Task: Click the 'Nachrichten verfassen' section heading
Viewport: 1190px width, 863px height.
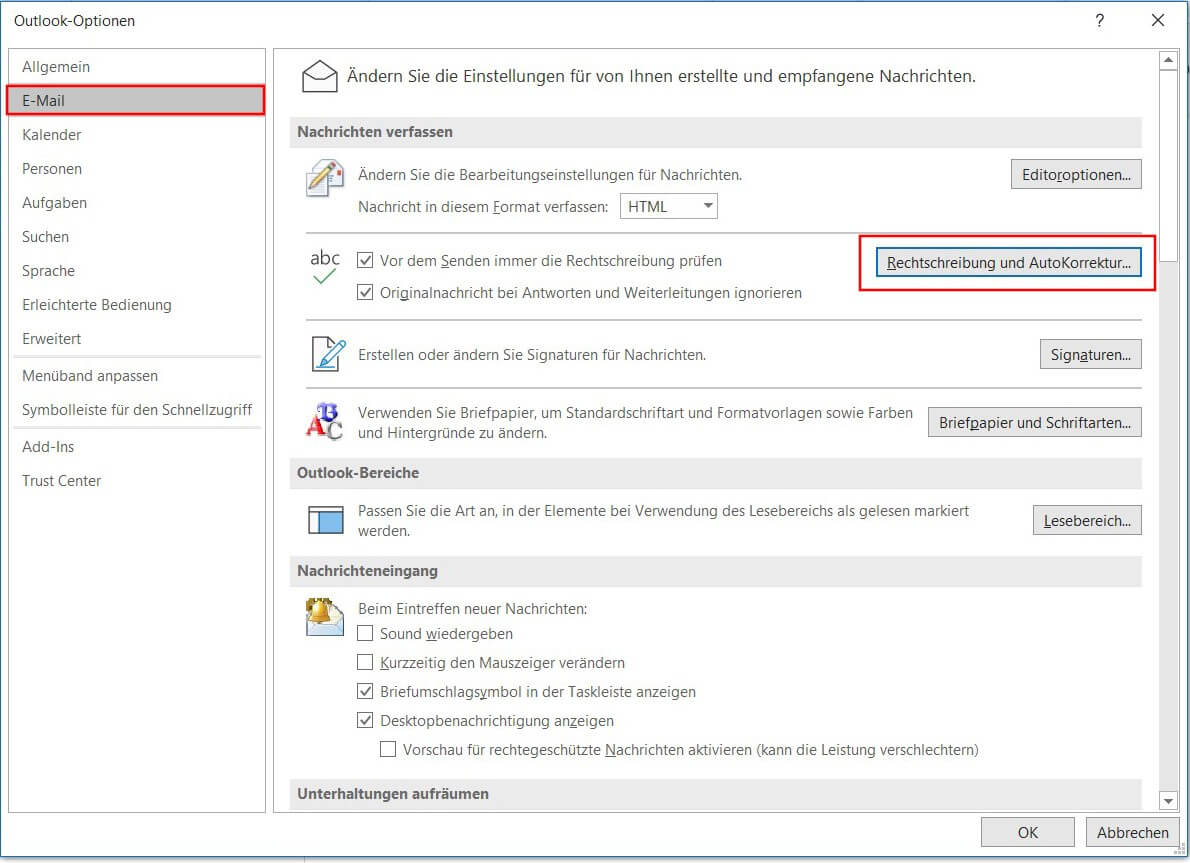Action: click(375, 132)
